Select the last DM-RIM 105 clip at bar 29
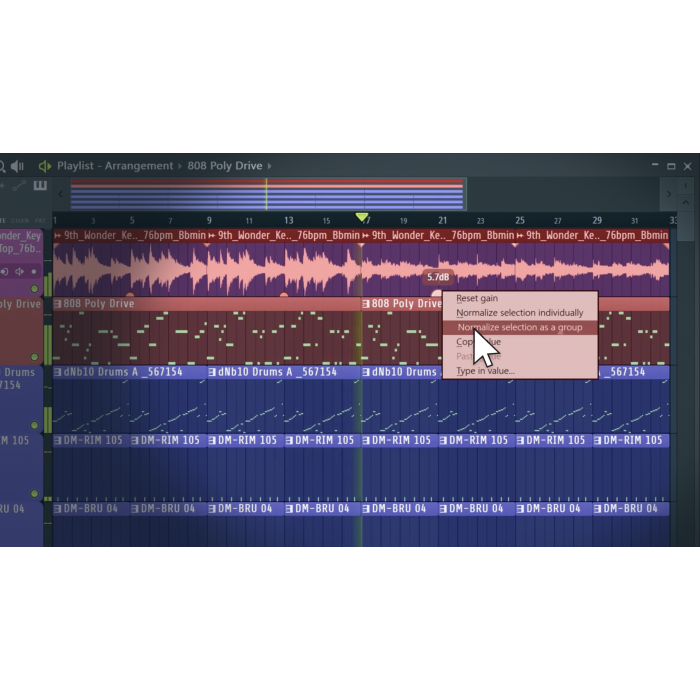Viewport: 700px width, 700px height. tap(631, 440)
